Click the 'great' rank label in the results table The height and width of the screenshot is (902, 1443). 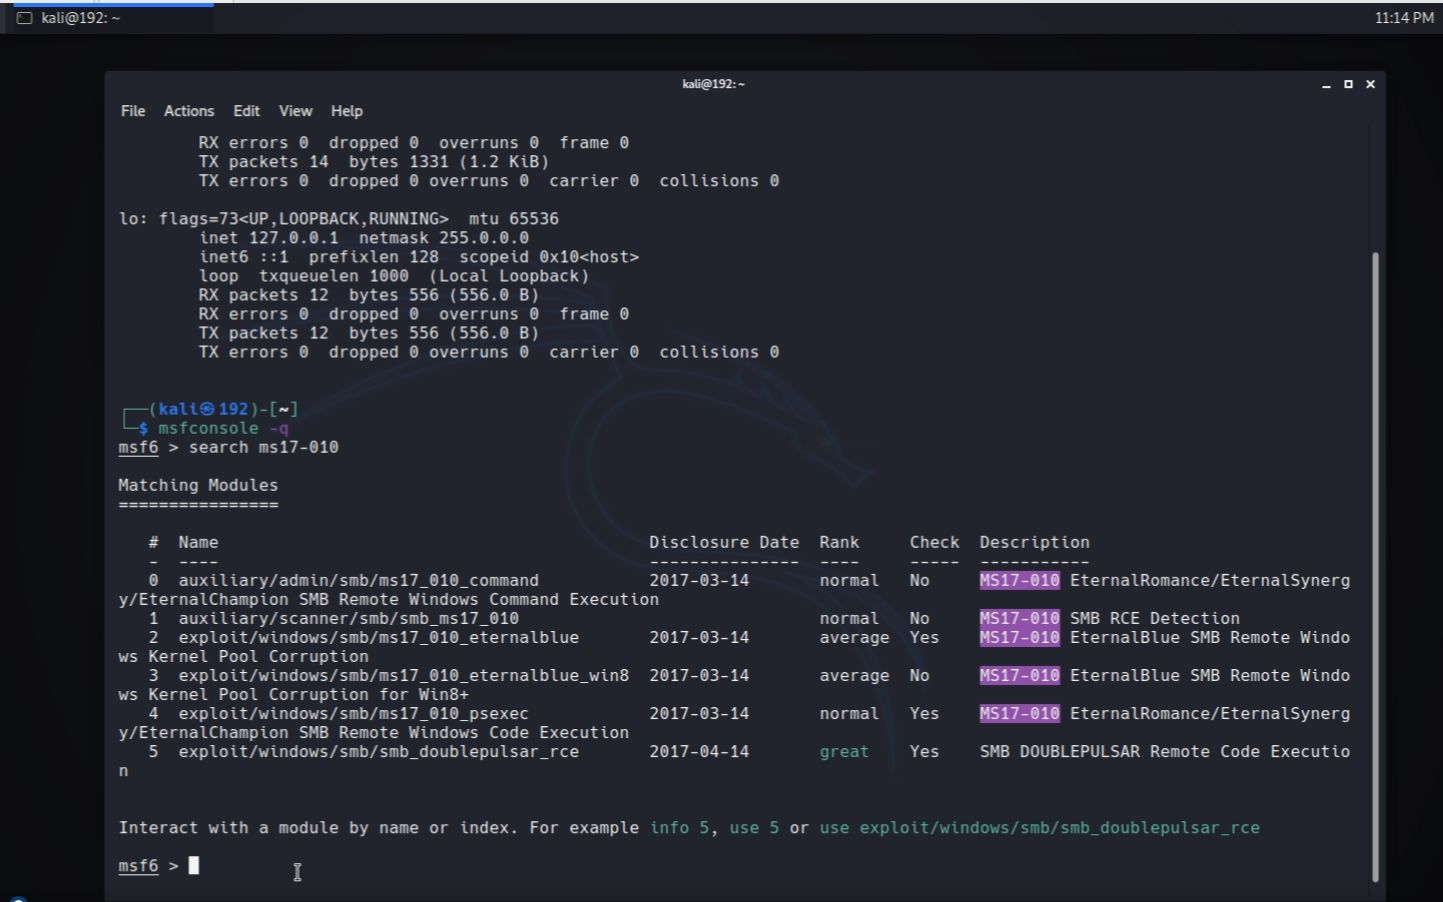tap(843, 751)
